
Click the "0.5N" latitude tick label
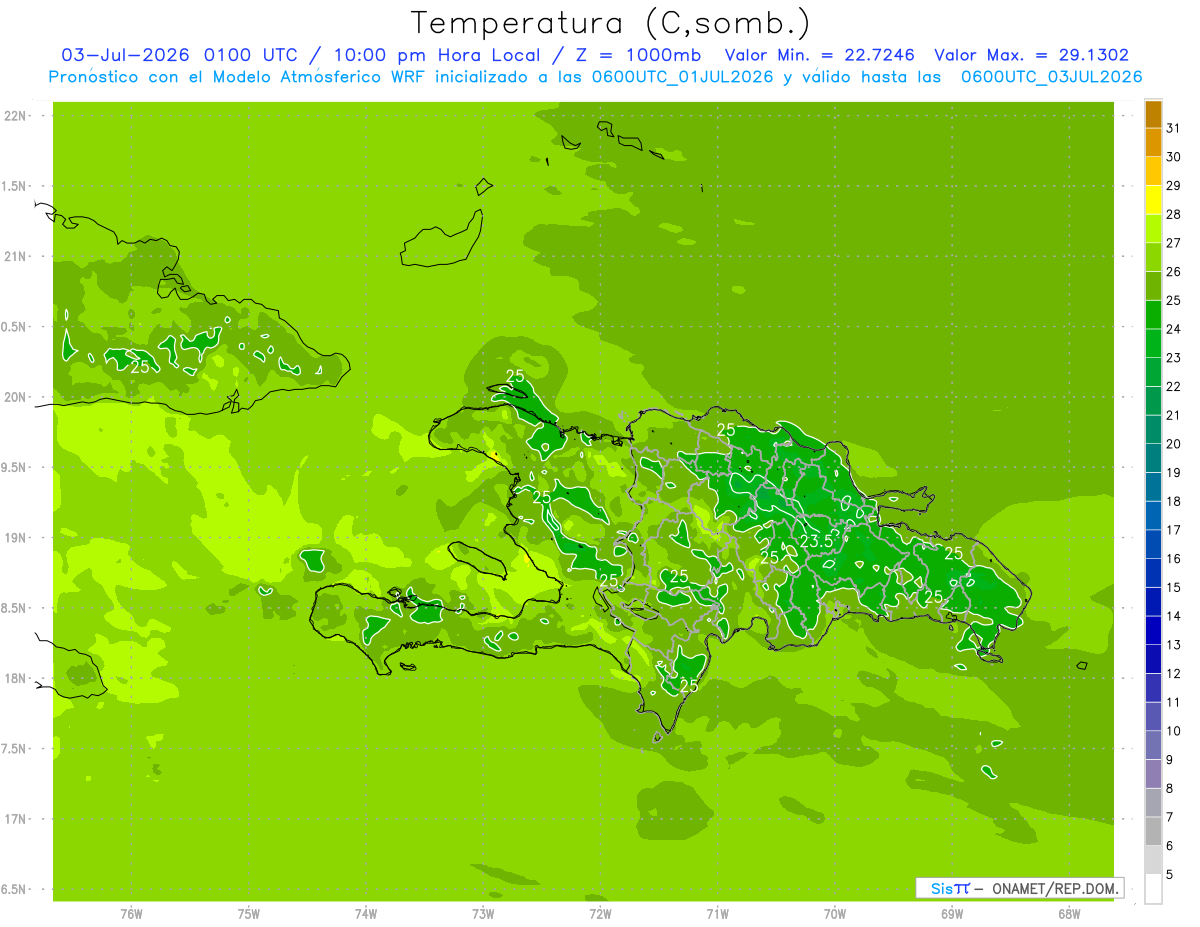(15, 327)
